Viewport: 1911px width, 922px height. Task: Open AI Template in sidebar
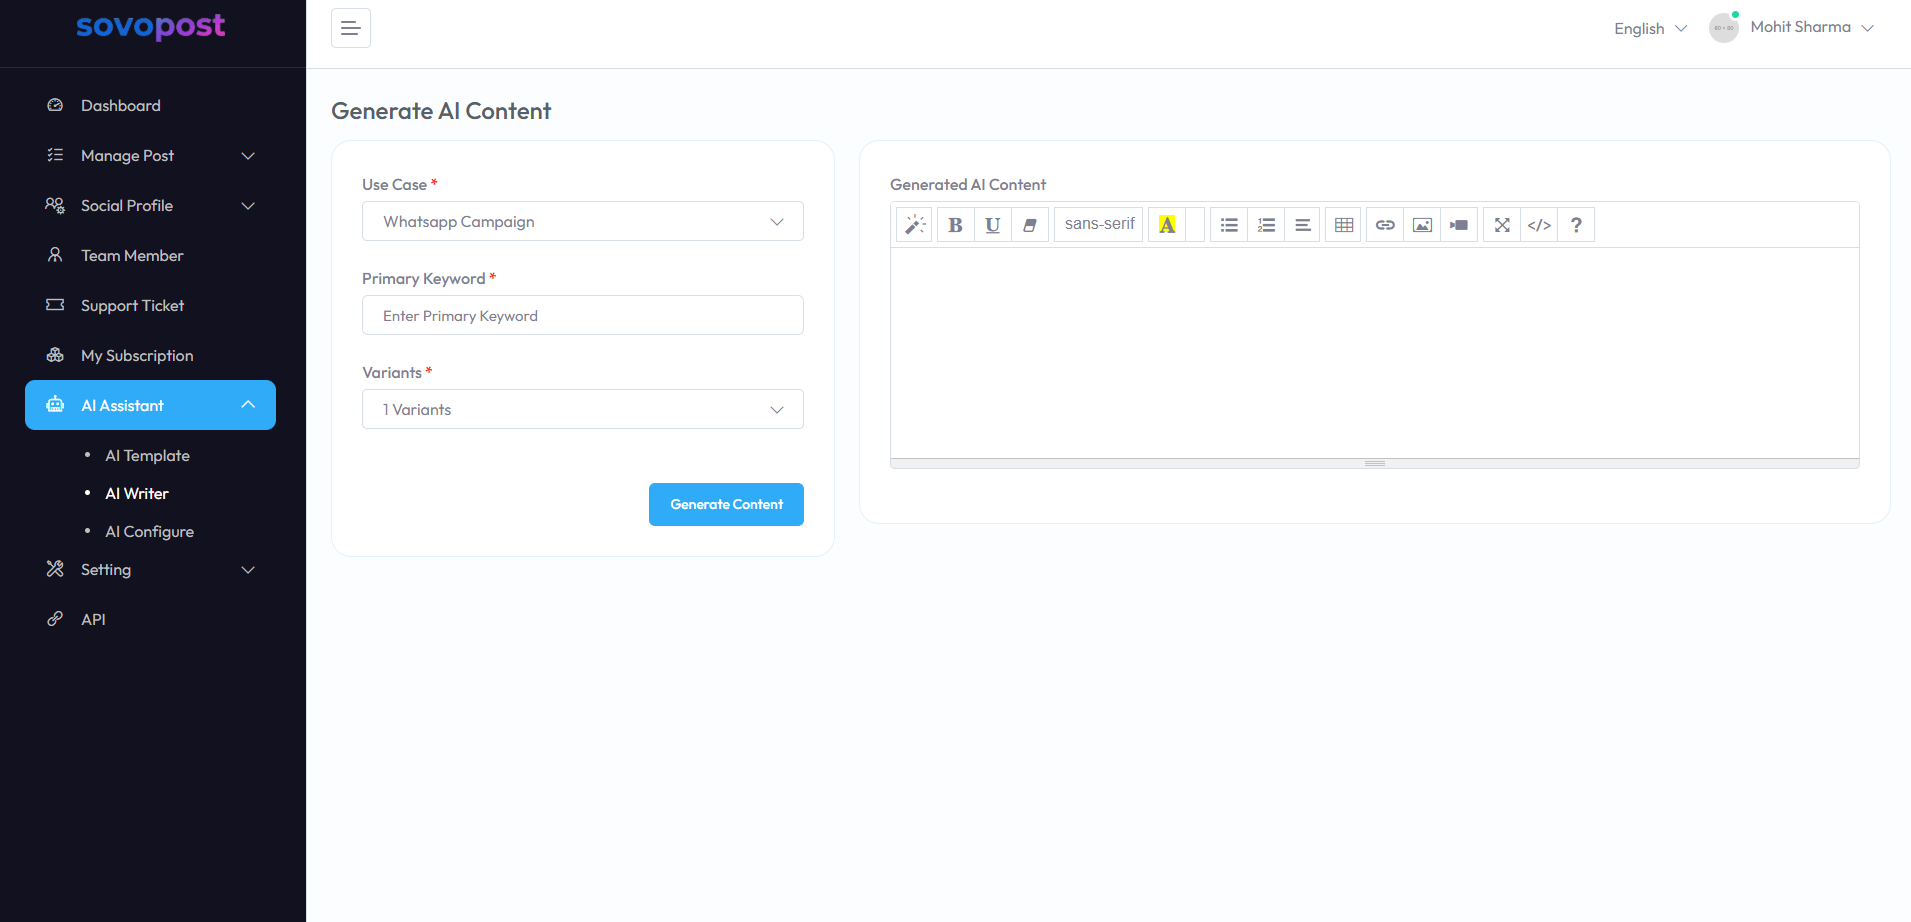click(x=147, y=456)
